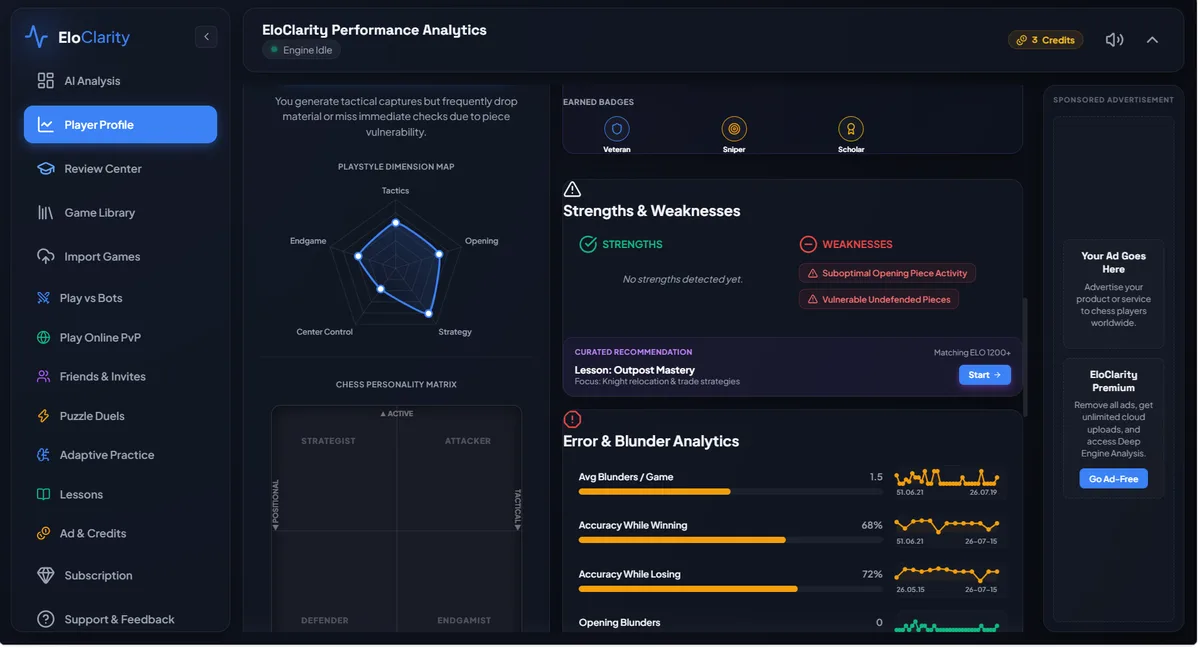
Task: Select the Player Profile chart icon
Action: (x=46, y=125)
